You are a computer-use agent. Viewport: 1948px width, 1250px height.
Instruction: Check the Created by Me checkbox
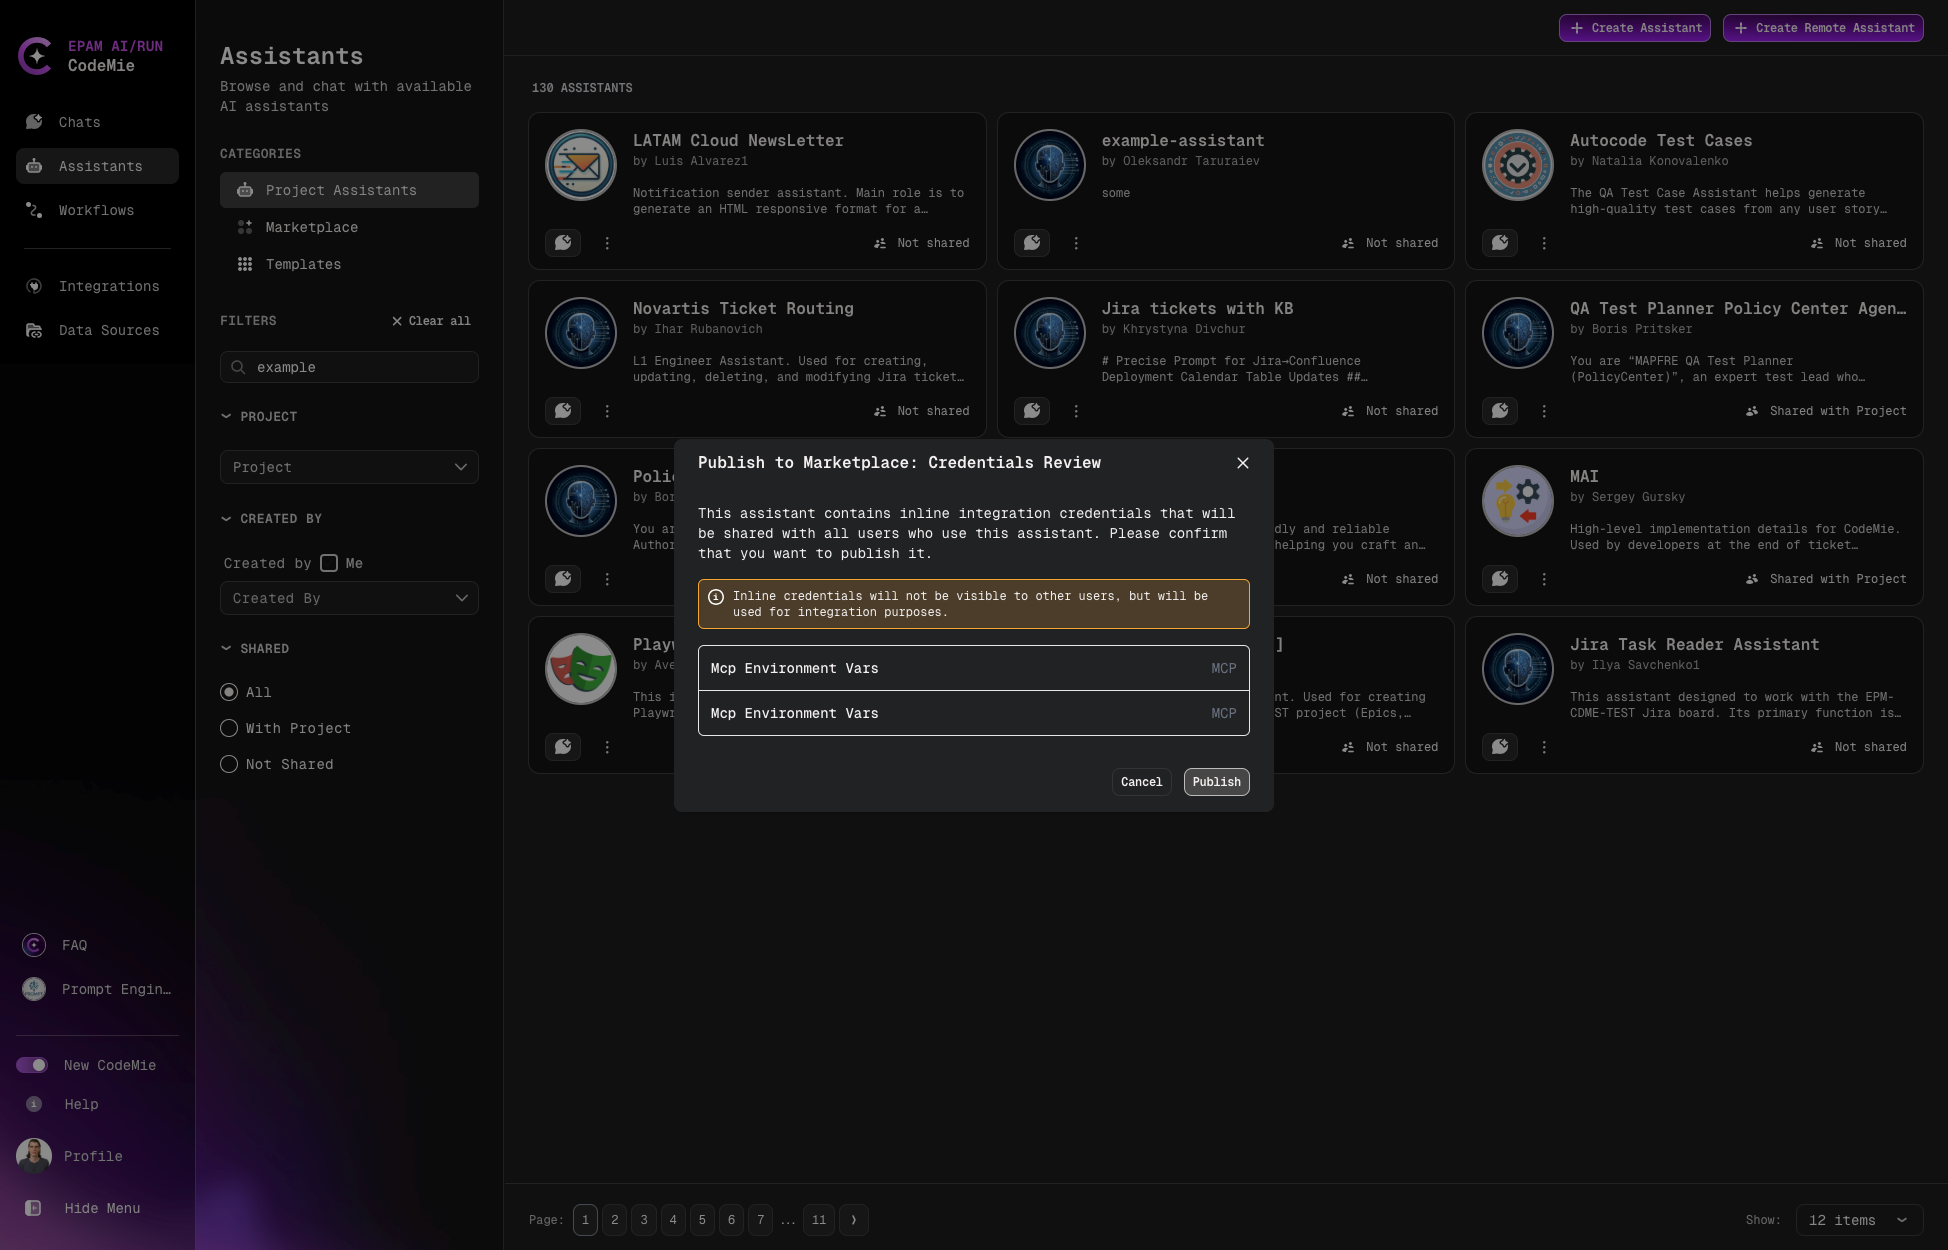click(329, 563)
